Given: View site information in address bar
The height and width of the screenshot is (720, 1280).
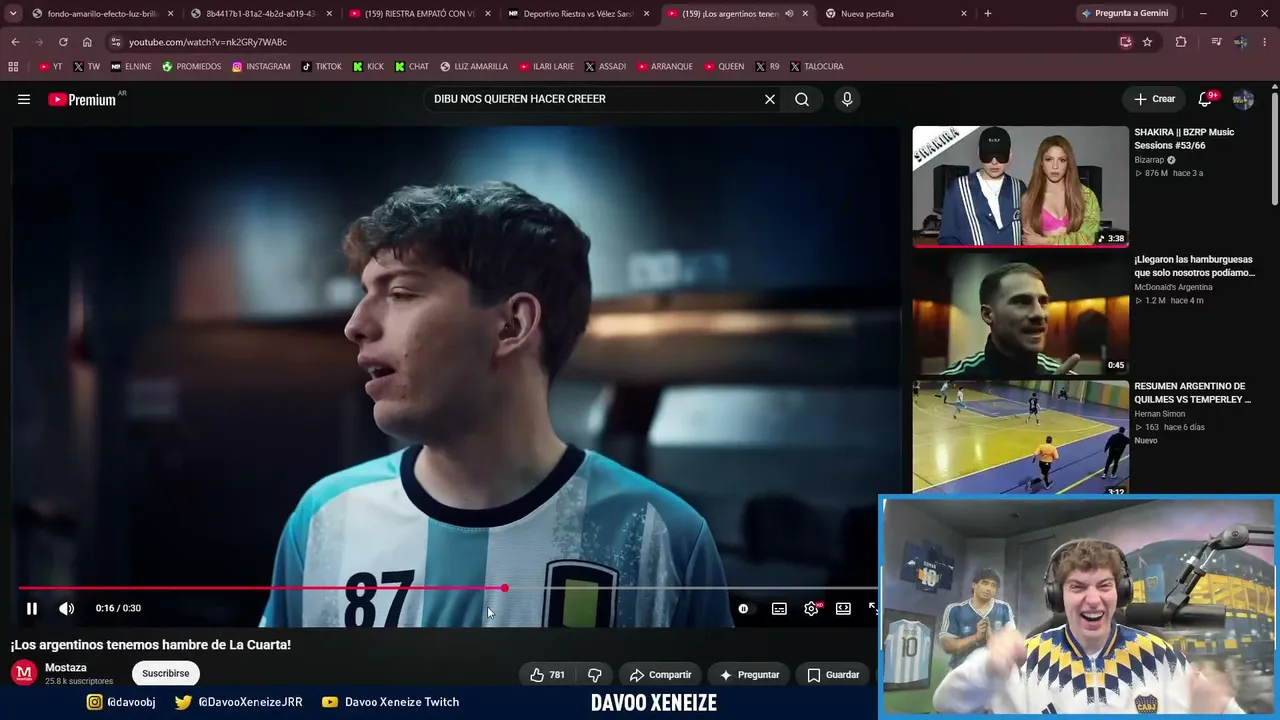Looking at the screenshot, I should (116, 42).
